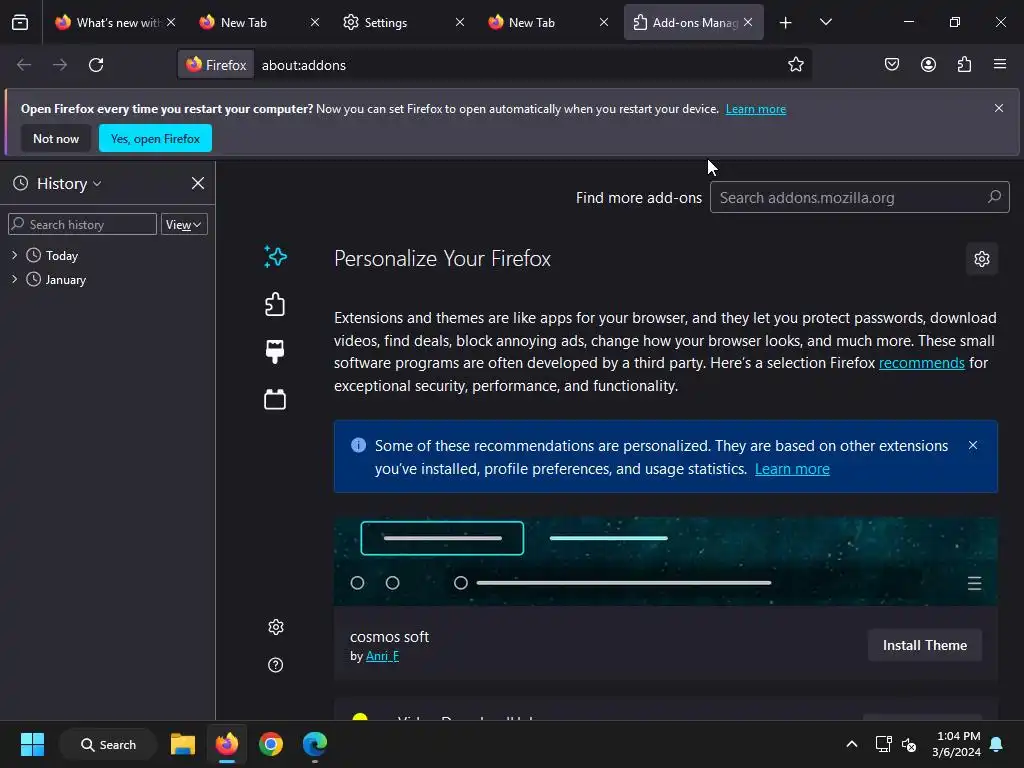
Task: Click the Search history field
Action: (82, 225)
